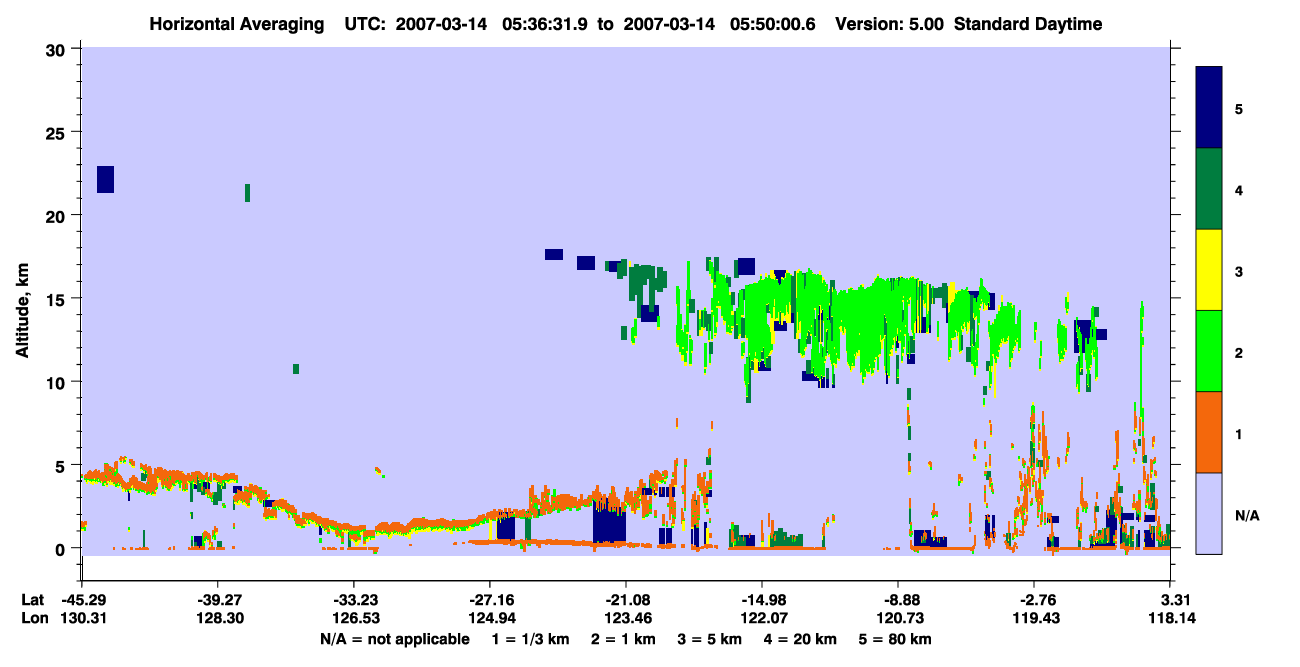The image size is (1300, 667).
Task: Click legend text 'N/A = not applicable'
Action: tap(395, 639)
